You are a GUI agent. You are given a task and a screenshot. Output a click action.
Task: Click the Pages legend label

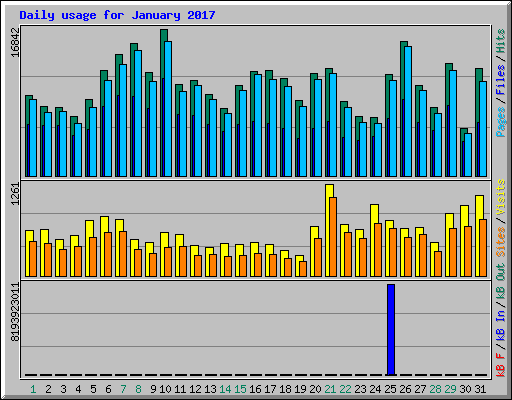(500, 122)
